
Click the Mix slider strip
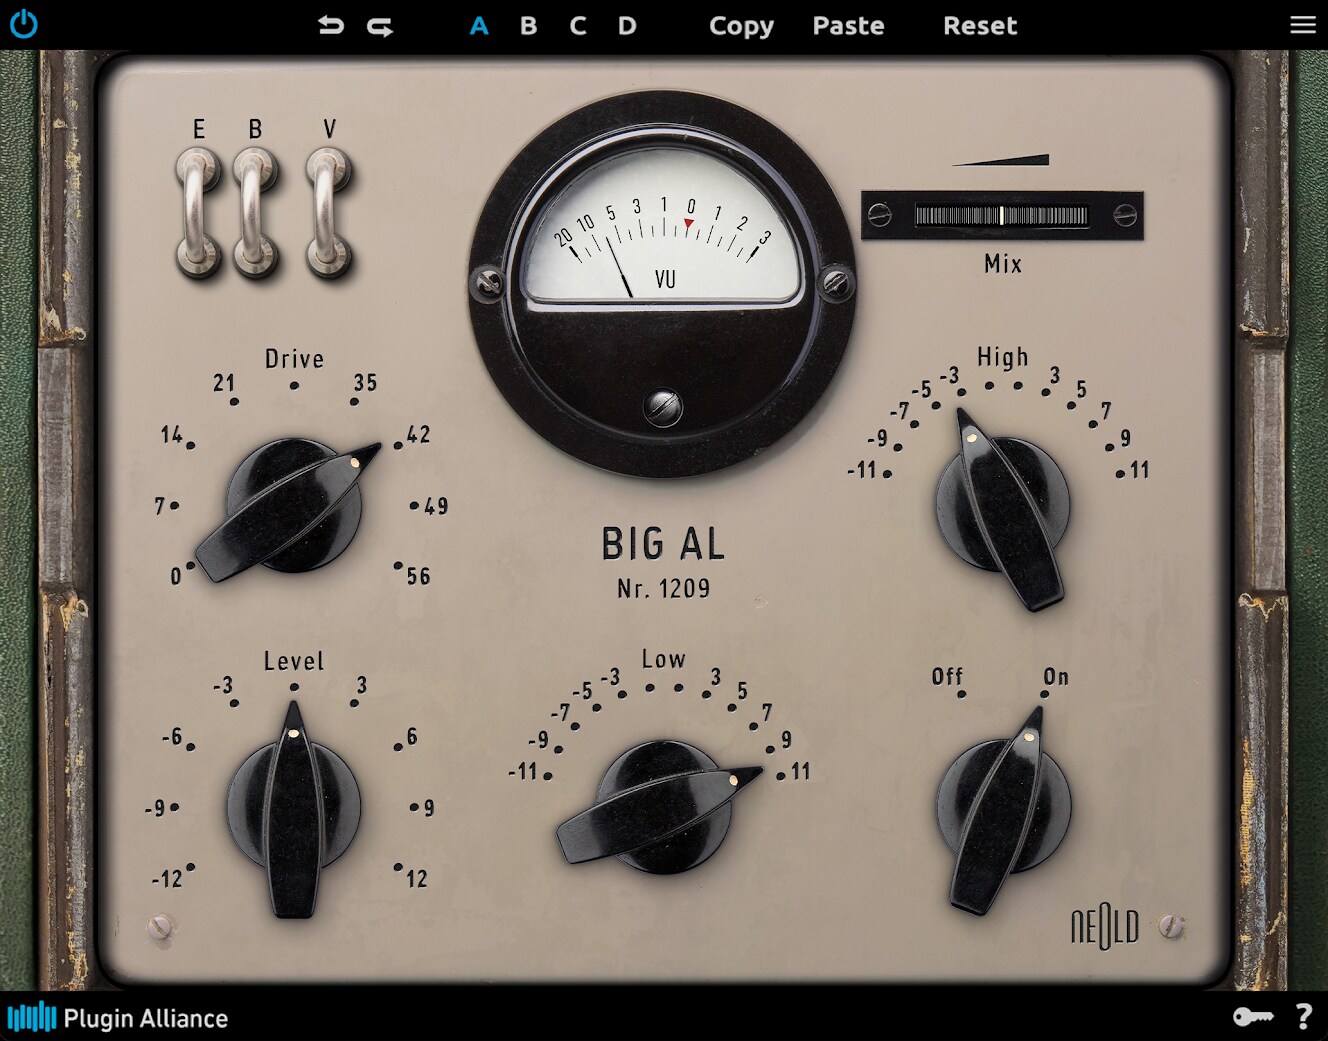tap(1001, 215)
